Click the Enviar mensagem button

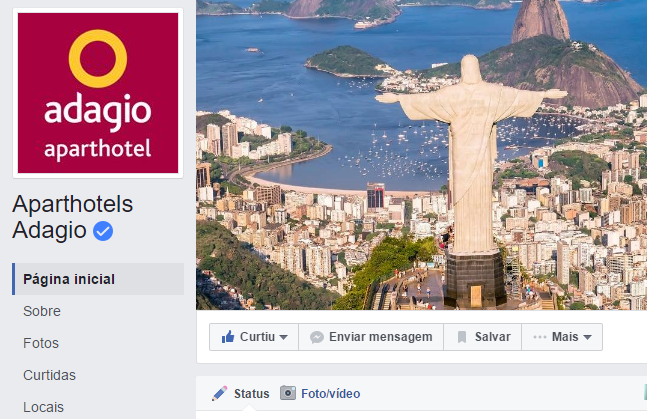click(x=371, y=337)
